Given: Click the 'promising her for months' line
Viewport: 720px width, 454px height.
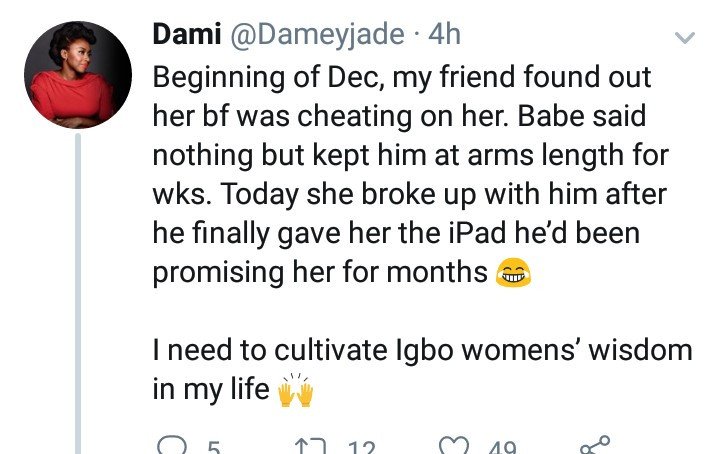Looking at the screenshot, I should [x=320, y=273].
